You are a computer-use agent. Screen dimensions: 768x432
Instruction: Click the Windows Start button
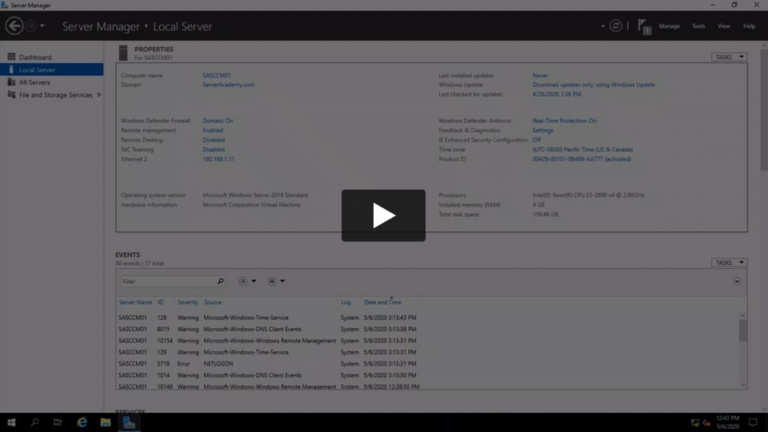point(11,422)
